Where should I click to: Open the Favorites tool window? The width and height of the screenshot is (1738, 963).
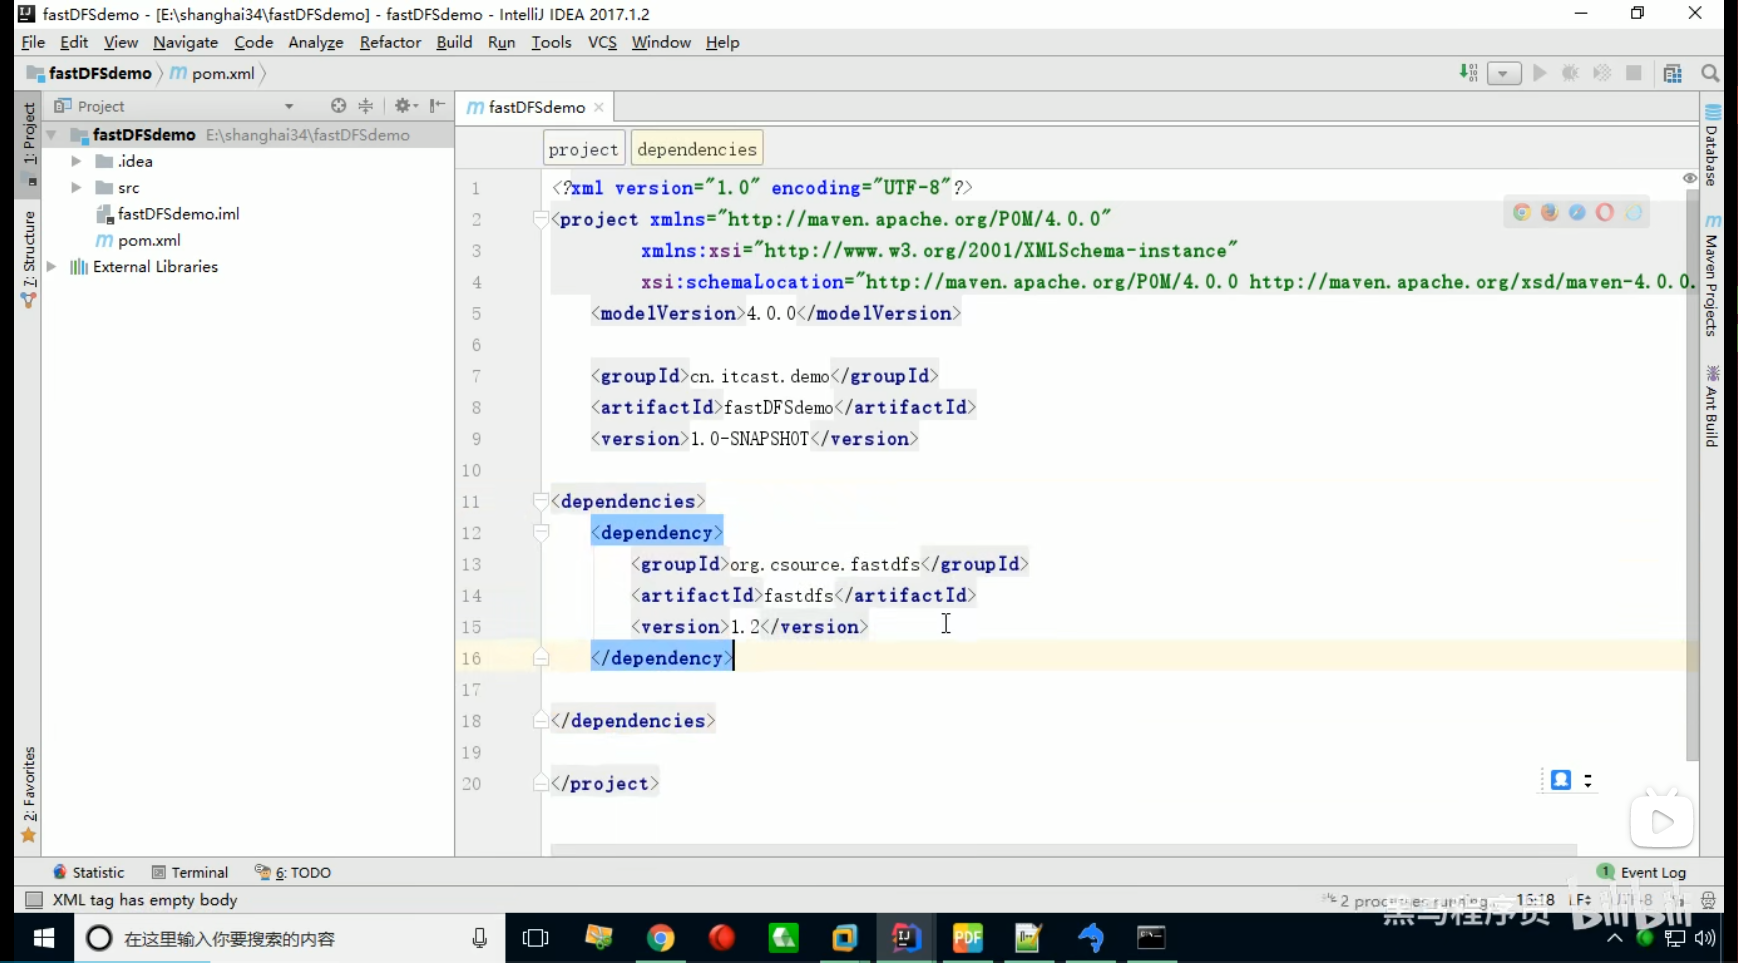[x=28, y=795]
